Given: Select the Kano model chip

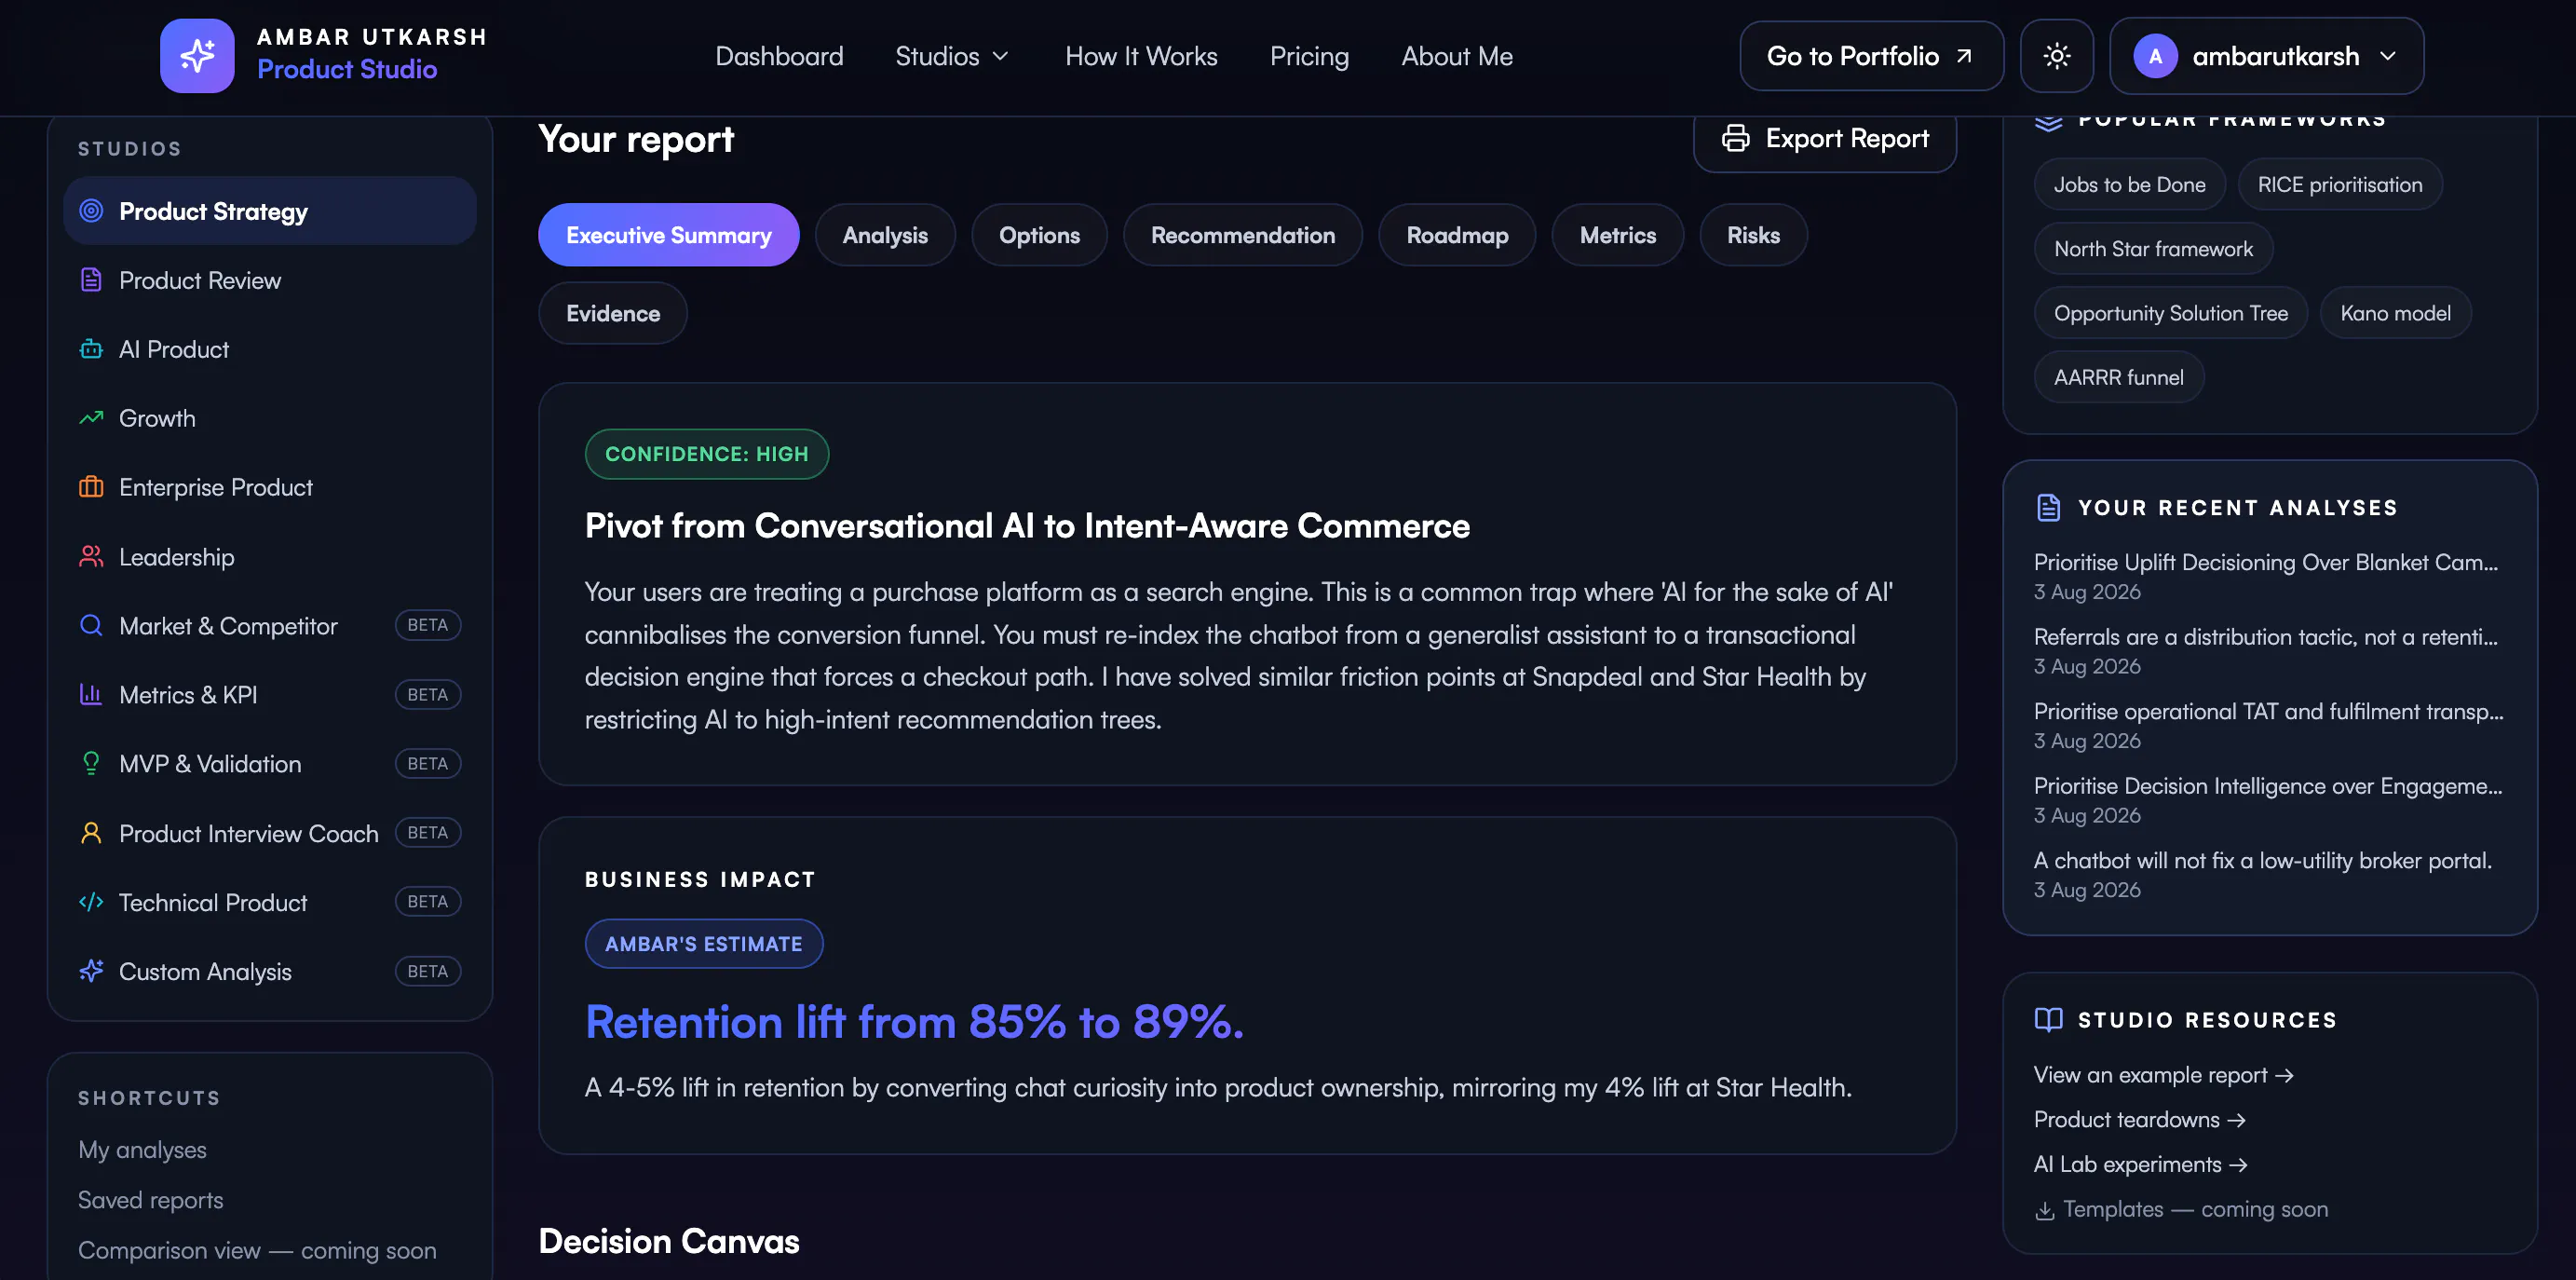Looking at the screenshot, I should tap(2394, 313).
